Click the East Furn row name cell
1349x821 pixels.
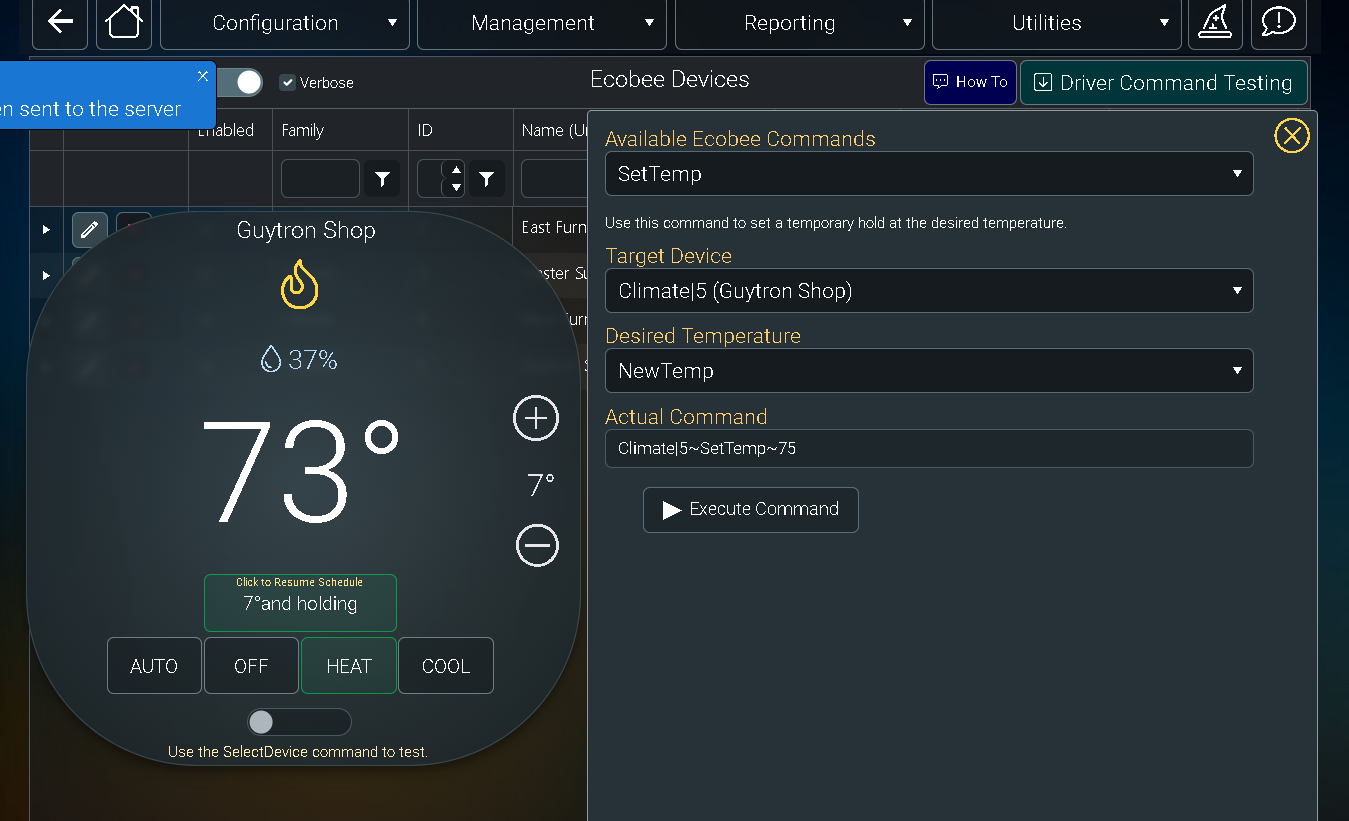click(x=554, y=227)
